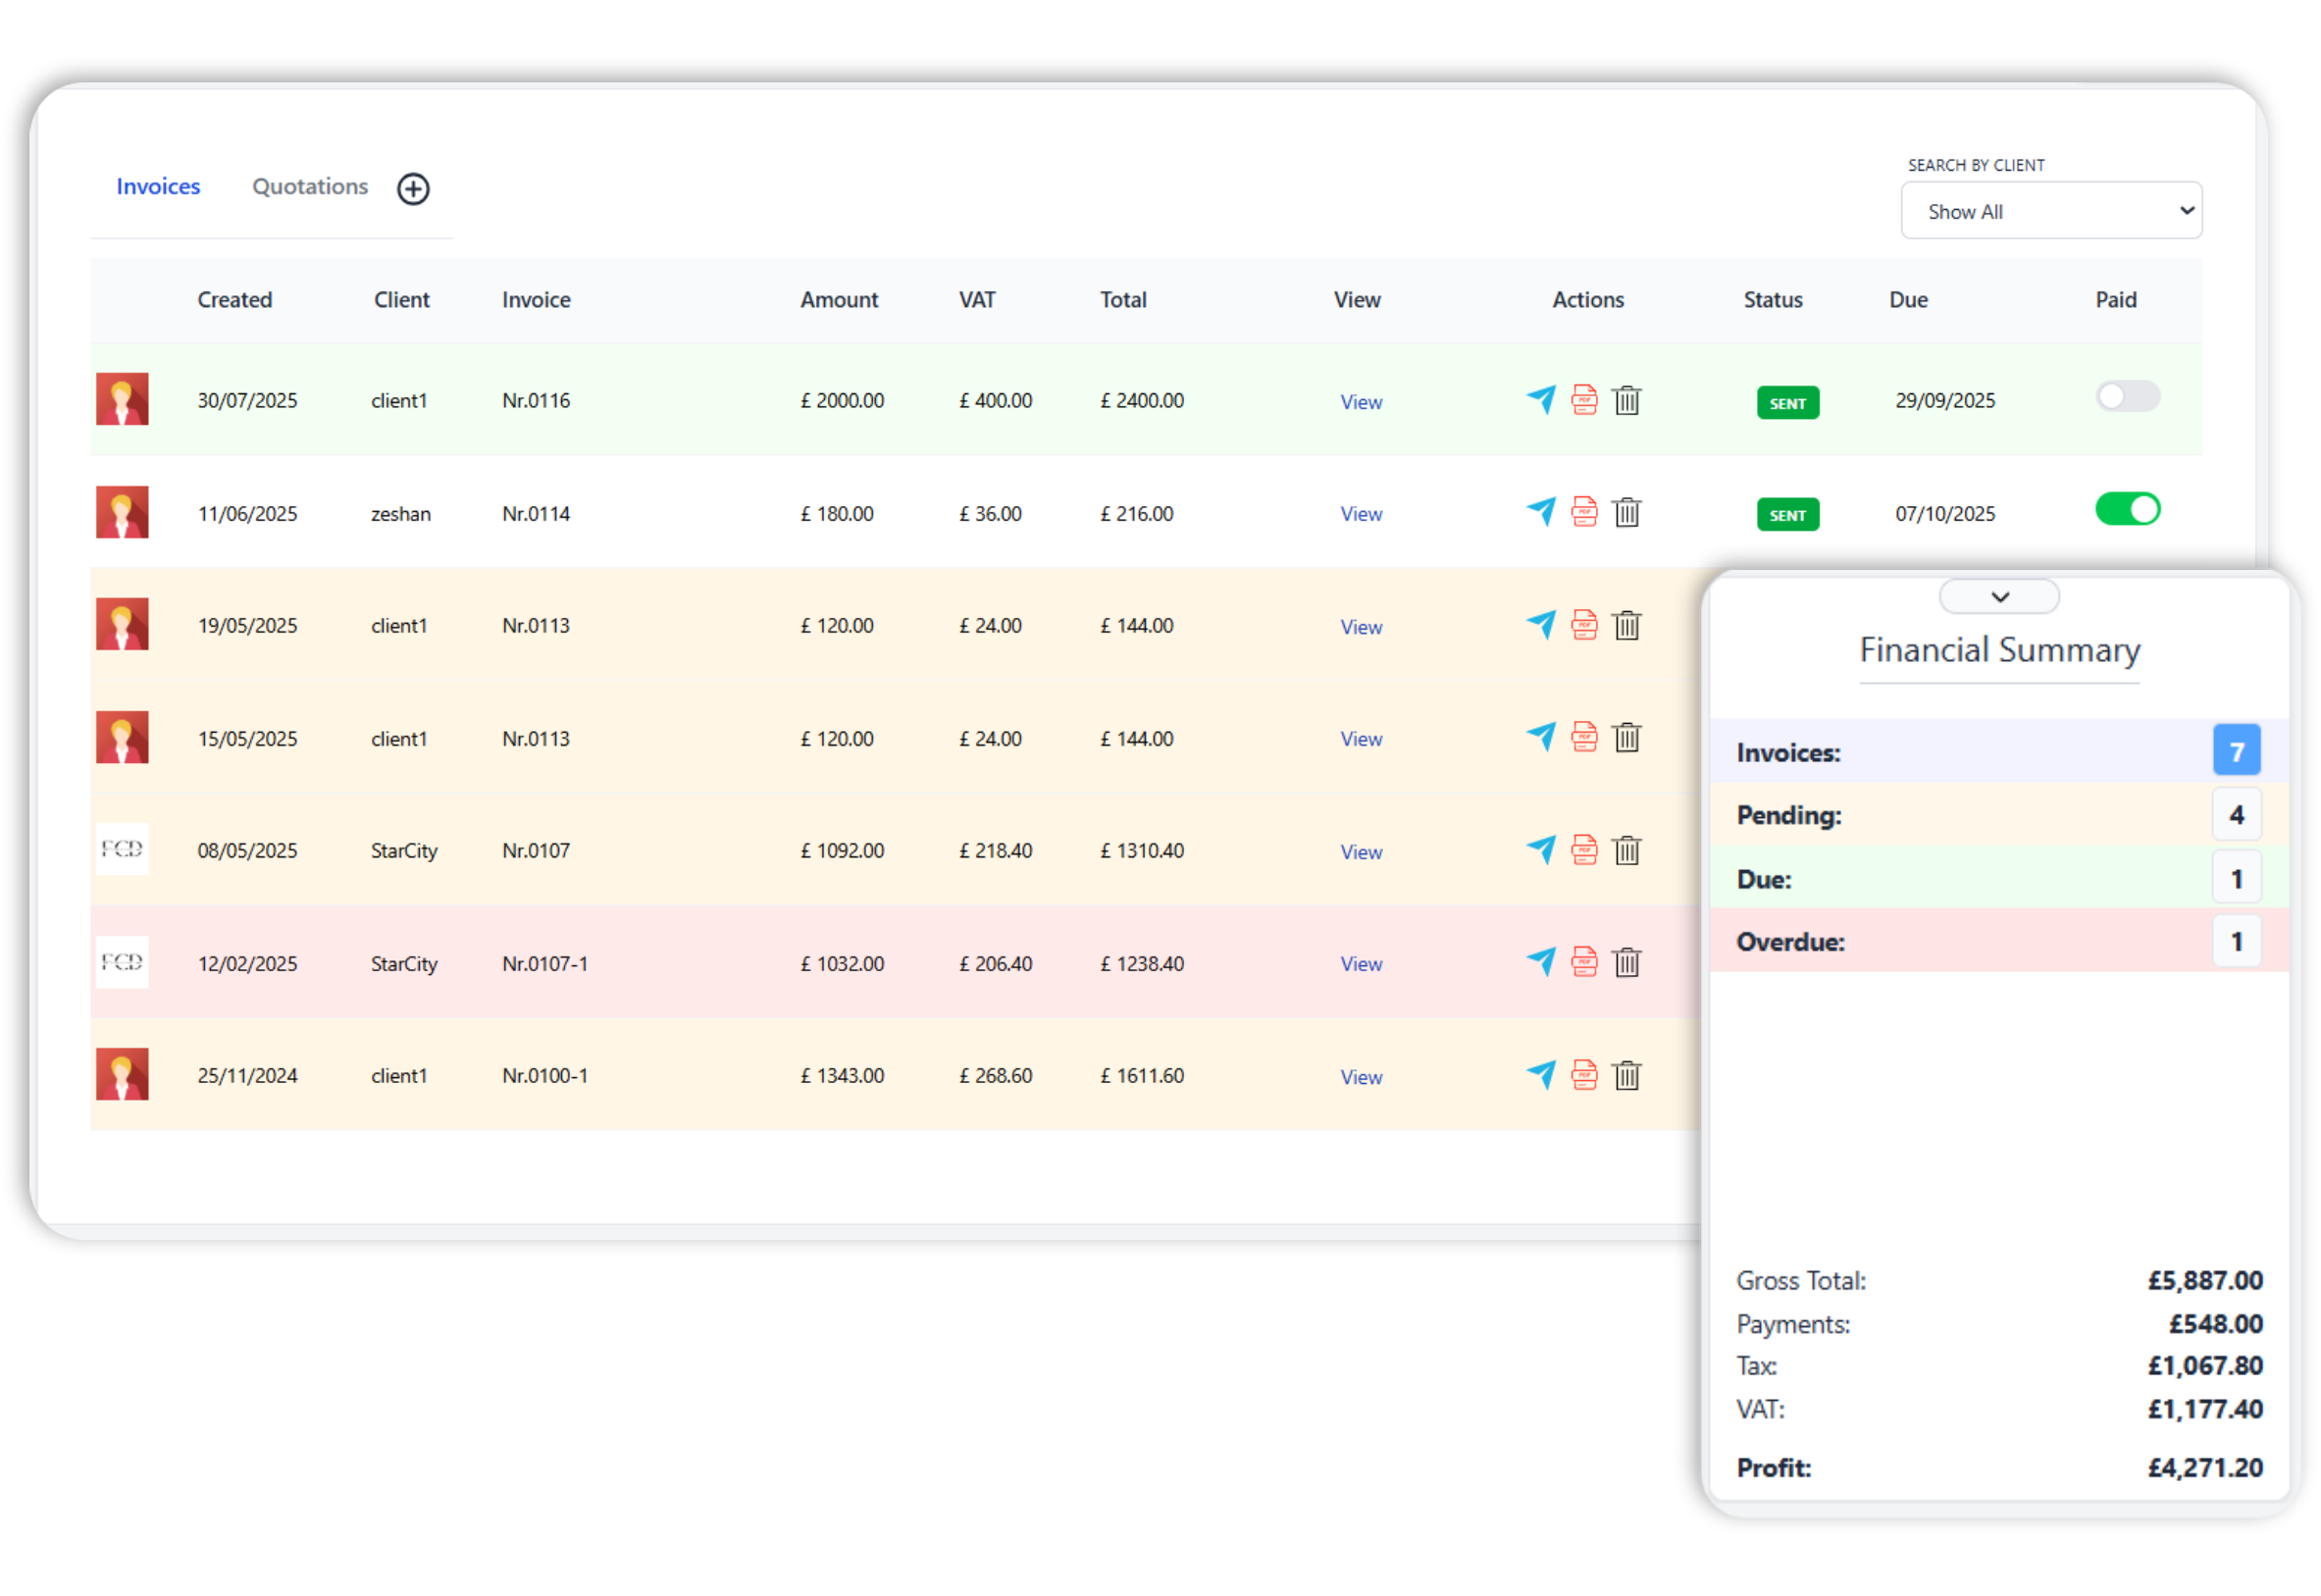Delete invoice Nr.0107 using trash icon
This screenshot has height=1596, width=2321.
tap(1627, 850)
